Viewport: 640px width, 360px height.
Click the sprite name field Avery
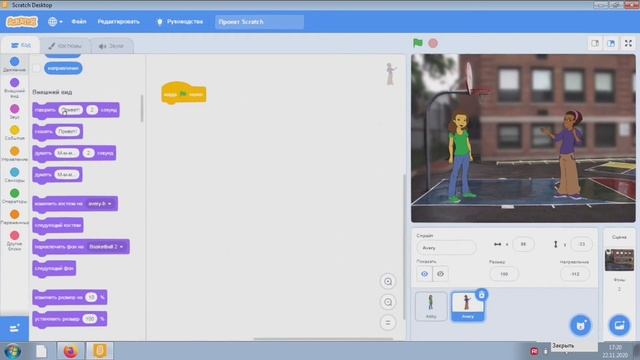coord(446,248)
